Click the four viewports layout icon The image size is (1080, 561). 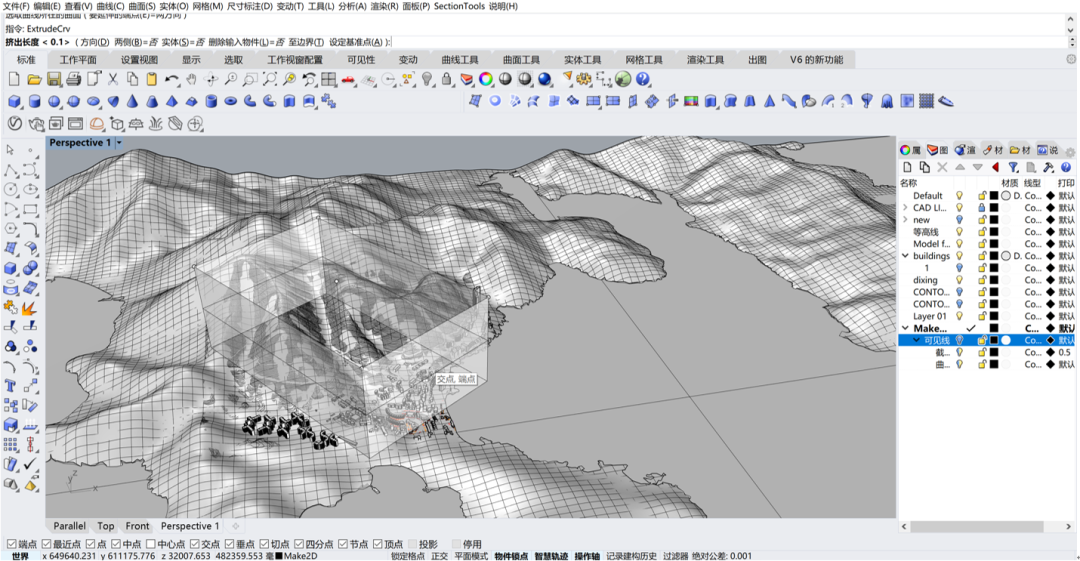(x=329, y=79)
